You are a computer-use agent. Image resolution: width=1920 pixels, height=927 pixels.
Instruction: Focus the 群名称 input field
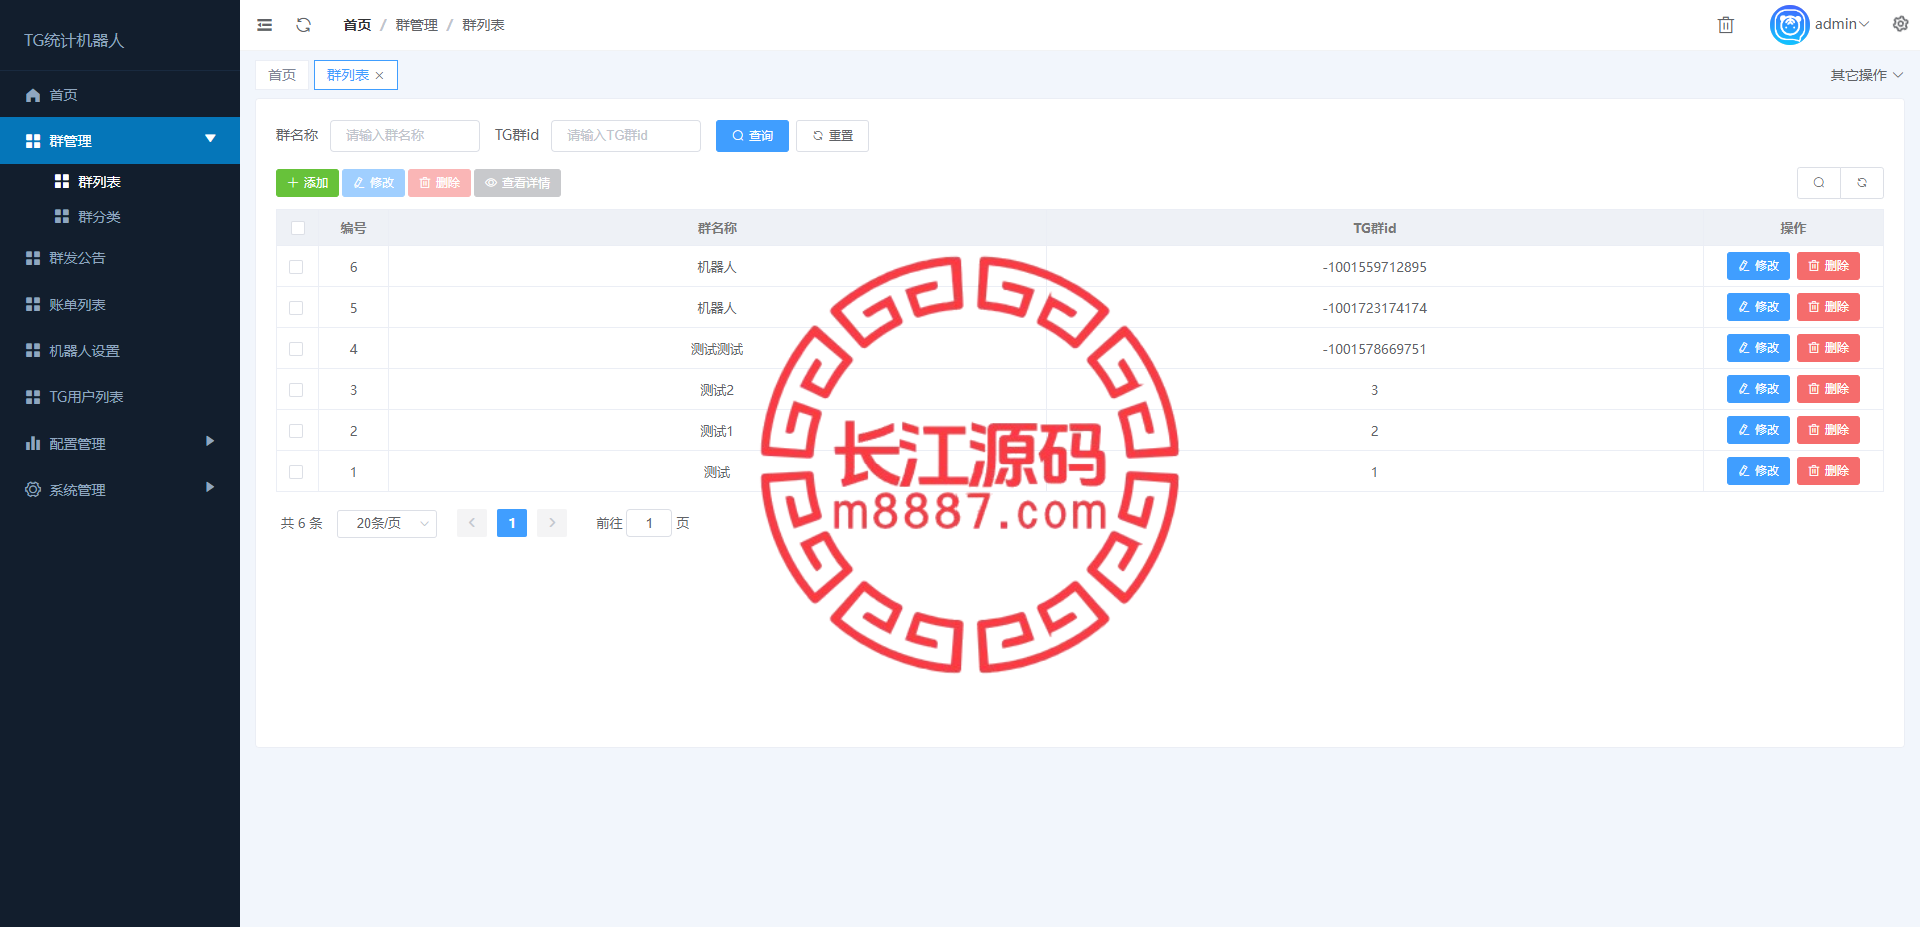(x=405, y=136)
